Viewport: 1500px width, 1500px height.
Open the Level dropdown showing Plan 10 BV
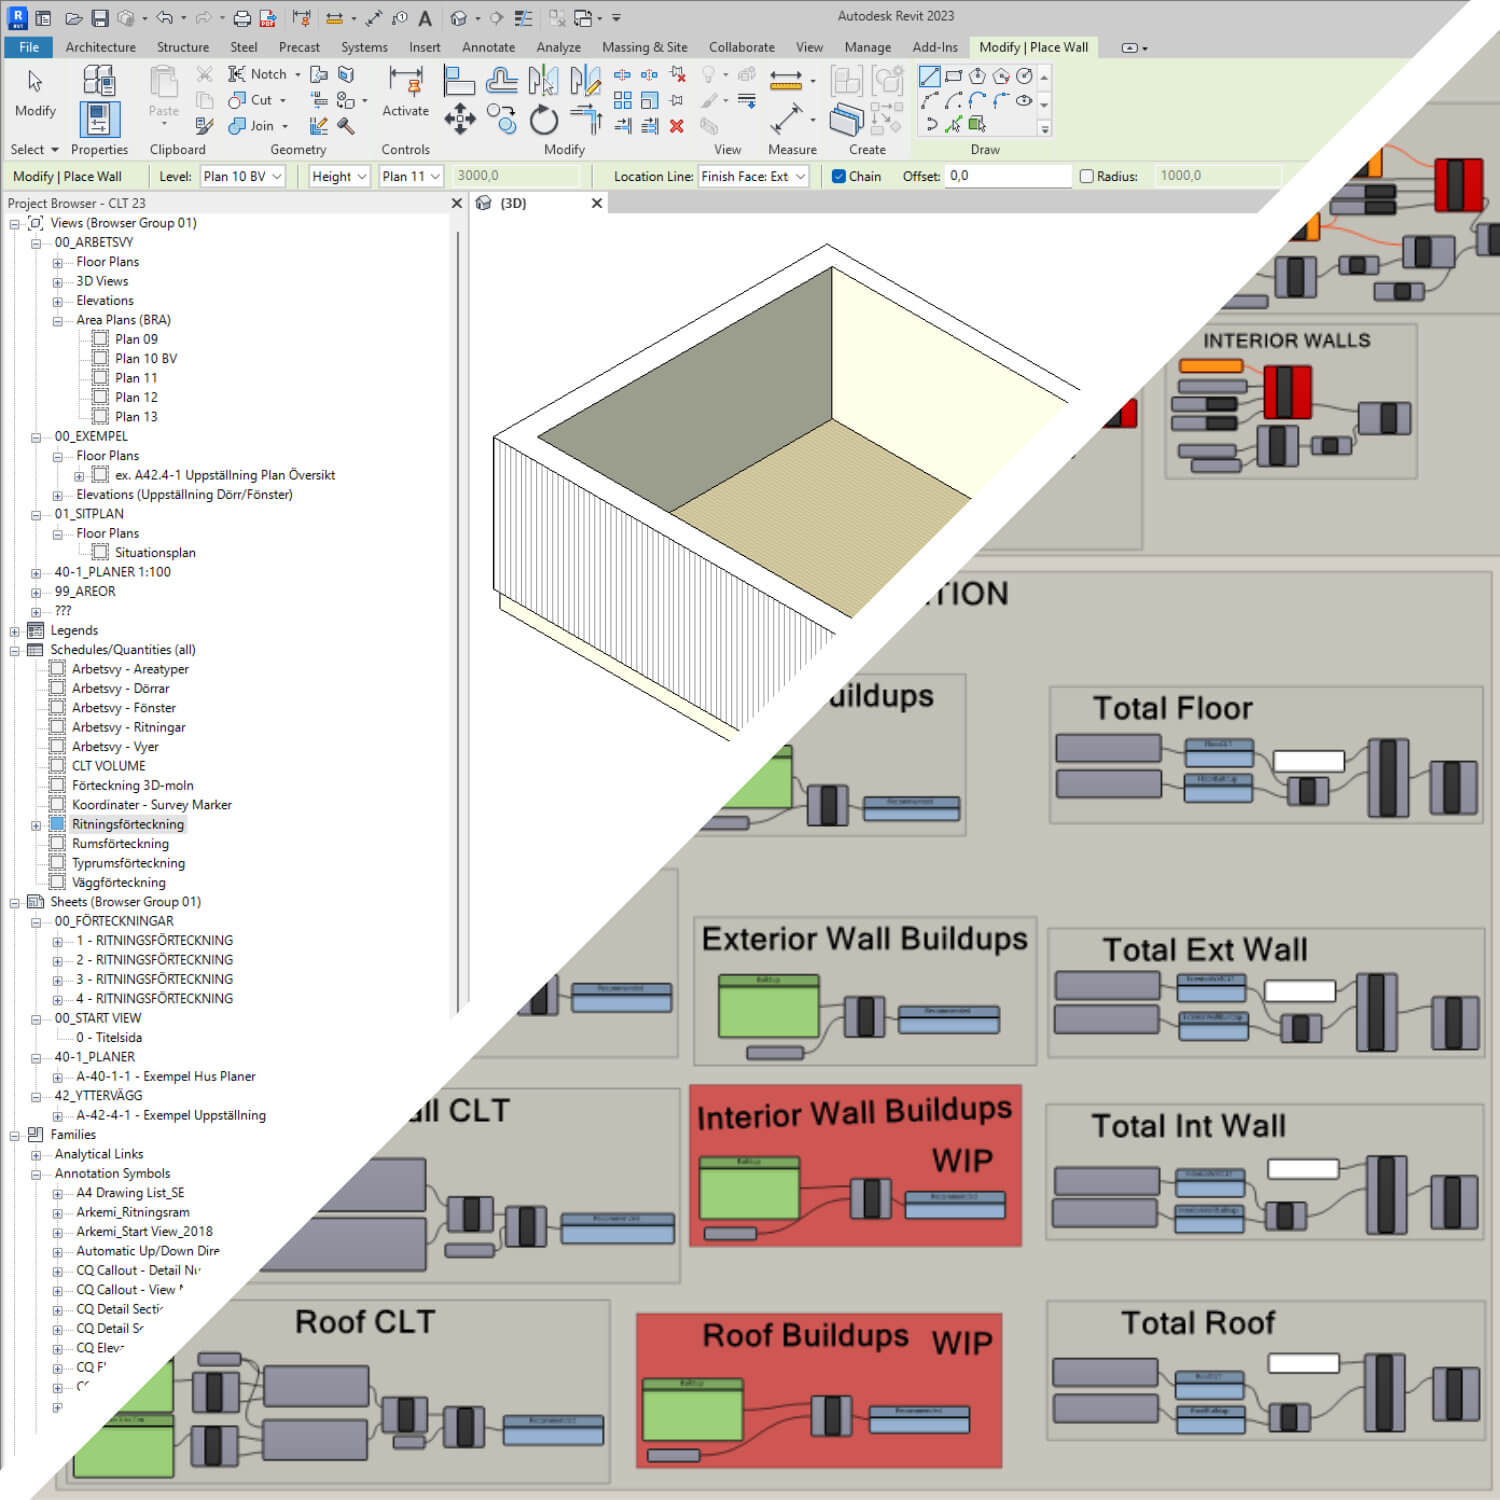point(243,176)
